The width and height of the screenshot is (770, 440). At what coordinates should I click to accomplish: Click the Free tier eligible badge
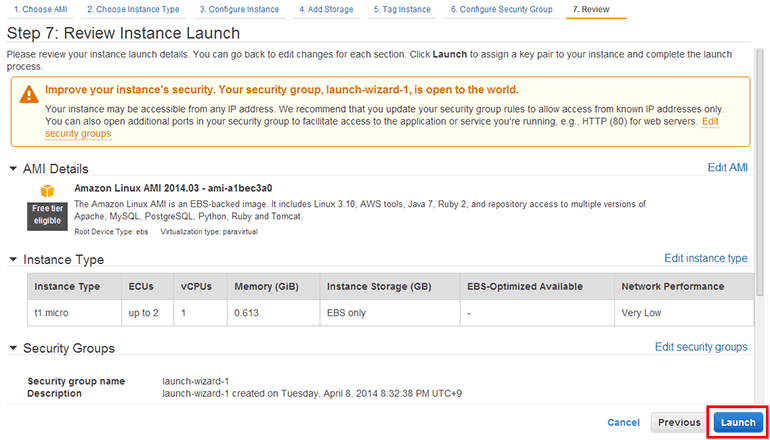point(46,215)
